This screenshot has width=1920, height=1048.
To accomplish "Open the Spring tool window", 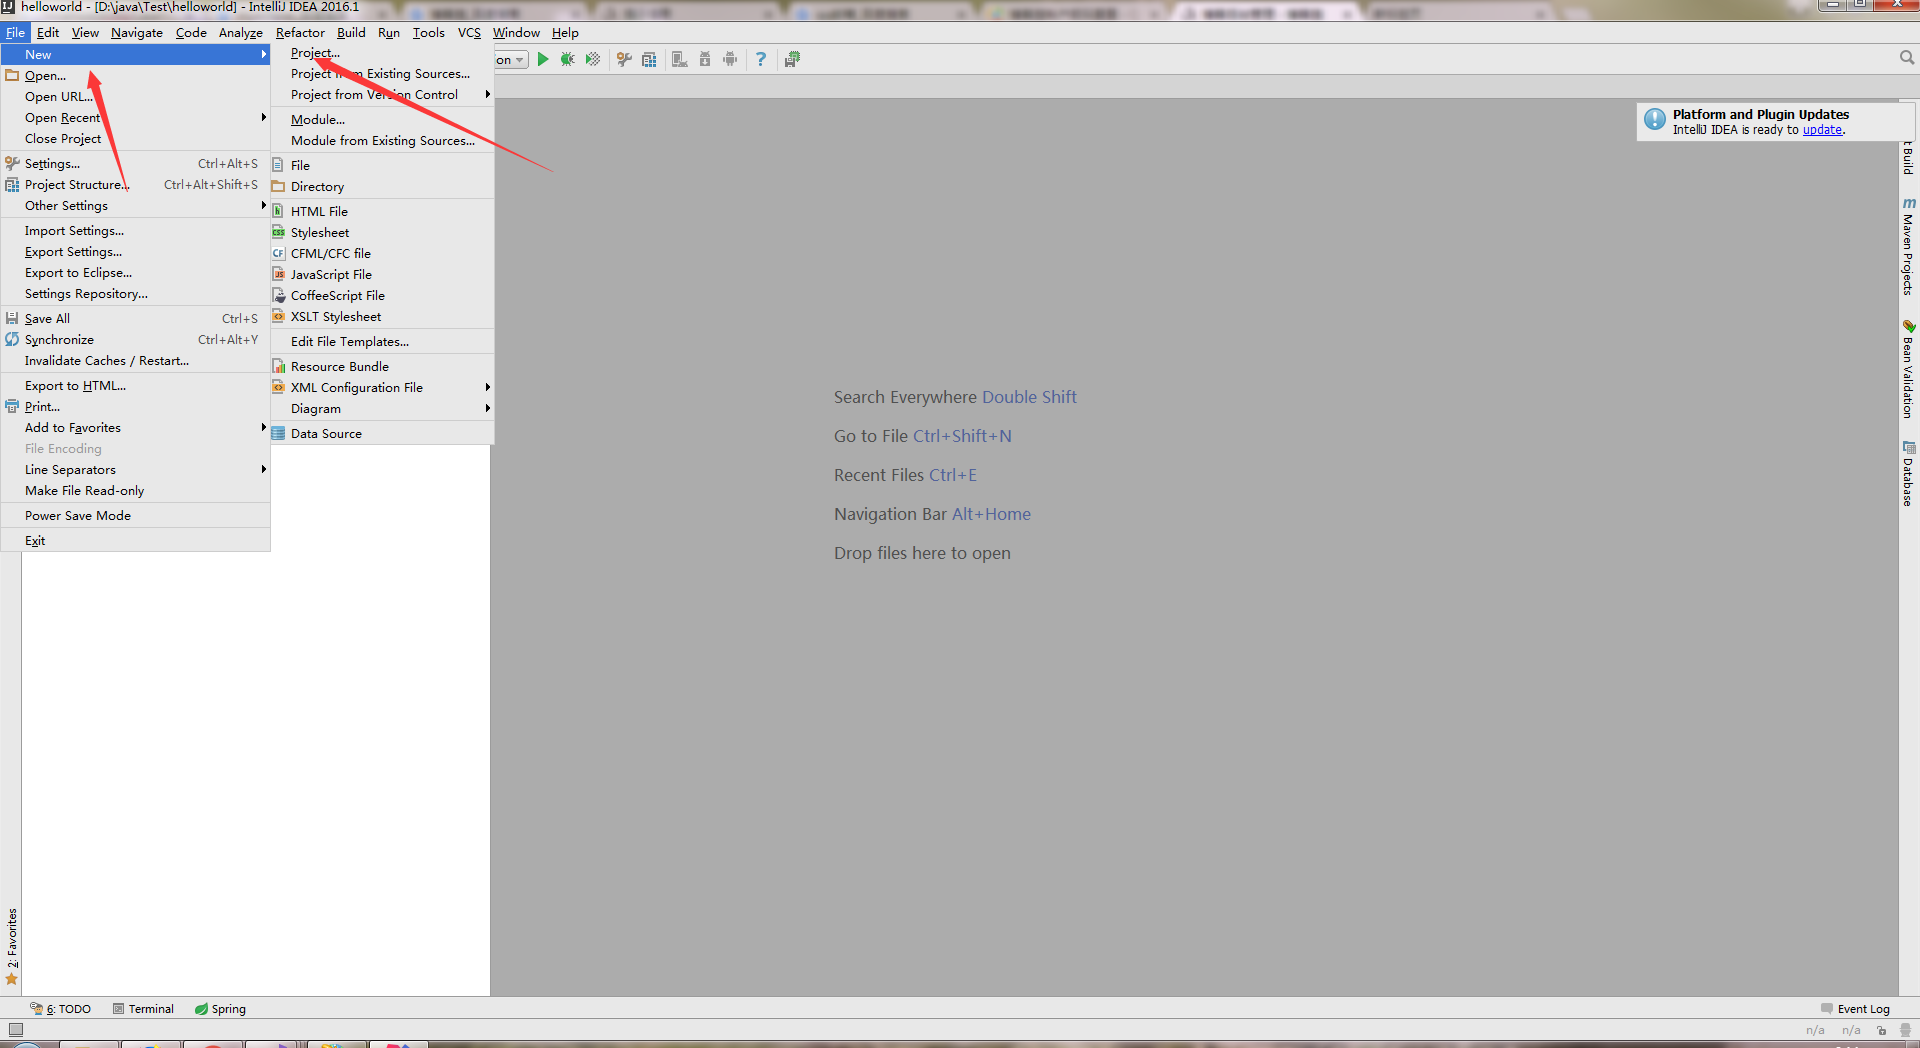I will (220, 1009).
